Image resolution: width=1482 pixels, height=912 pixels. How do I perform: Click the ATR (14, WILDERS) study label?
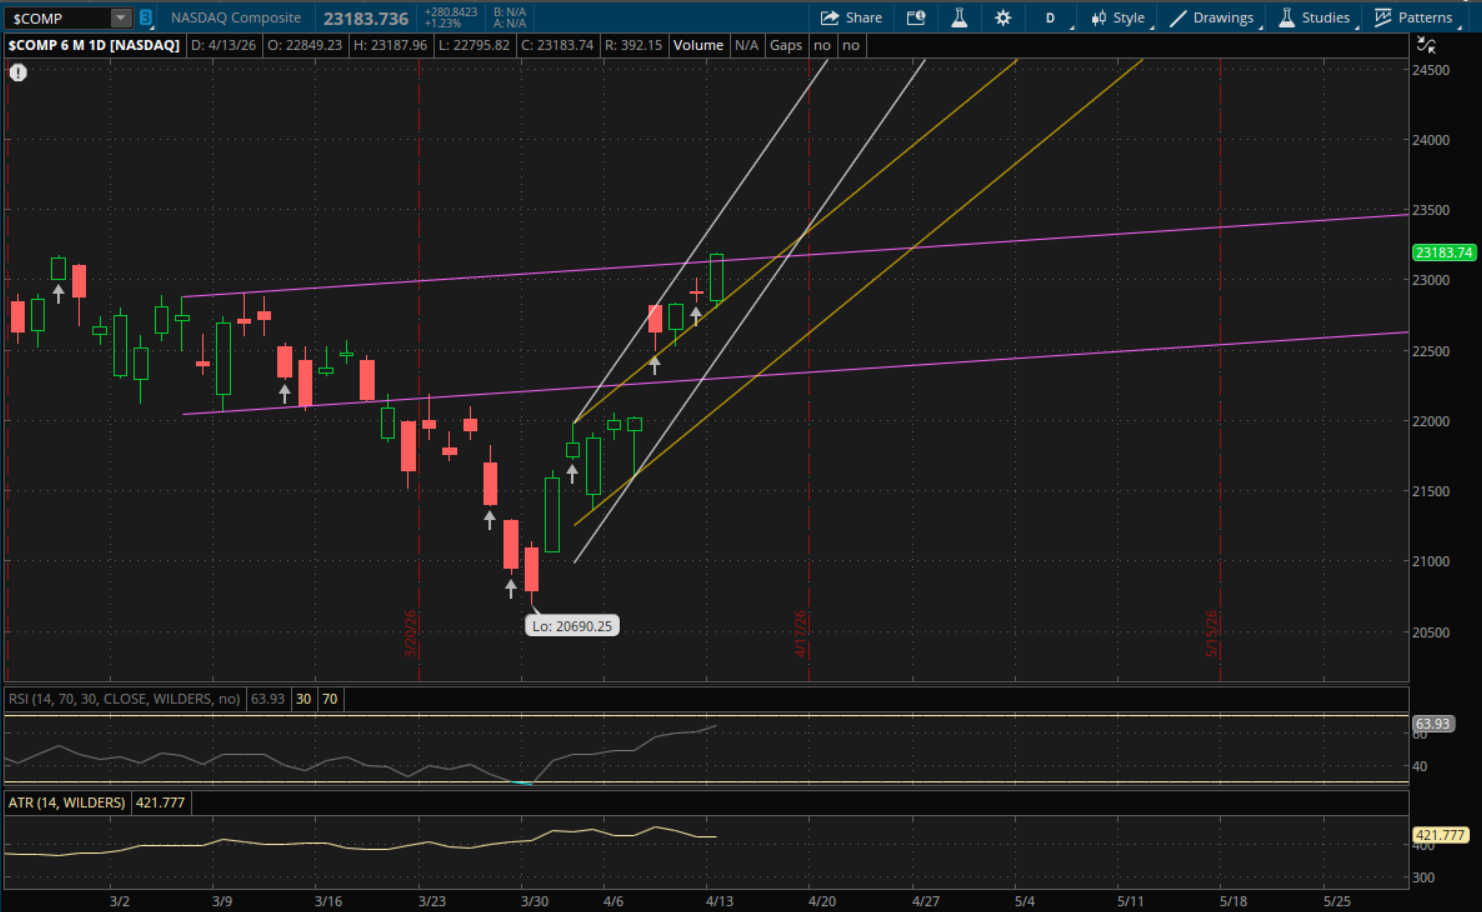[67, 802]
